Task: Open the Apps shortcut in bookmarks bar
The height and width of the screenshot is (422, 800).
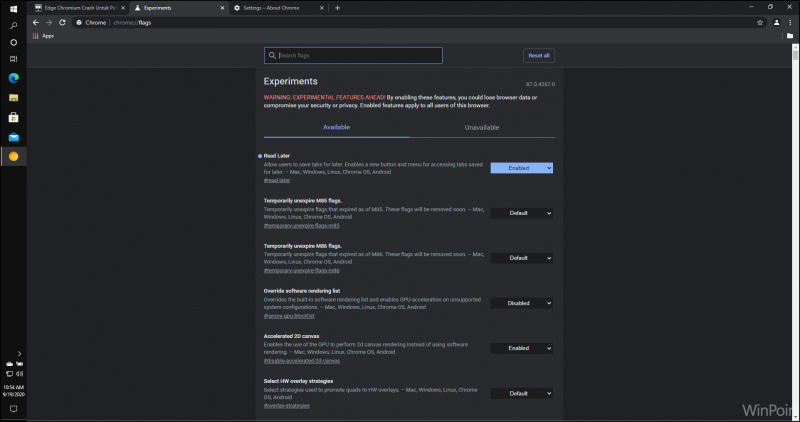Action: point(43,36)
